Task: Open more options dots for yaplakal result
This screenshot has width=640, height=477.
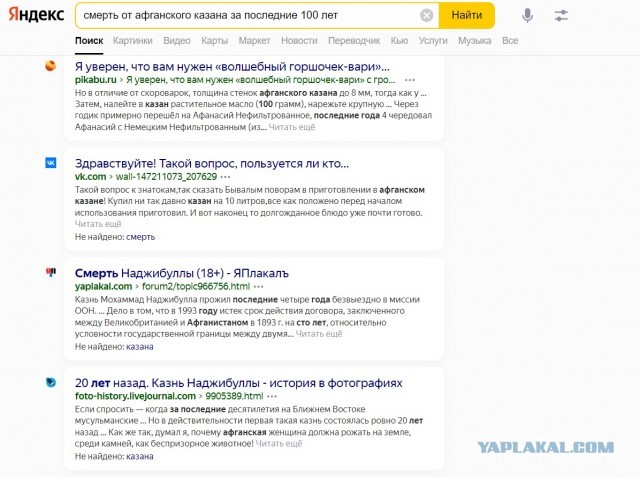Action: (x=258, y=287)
